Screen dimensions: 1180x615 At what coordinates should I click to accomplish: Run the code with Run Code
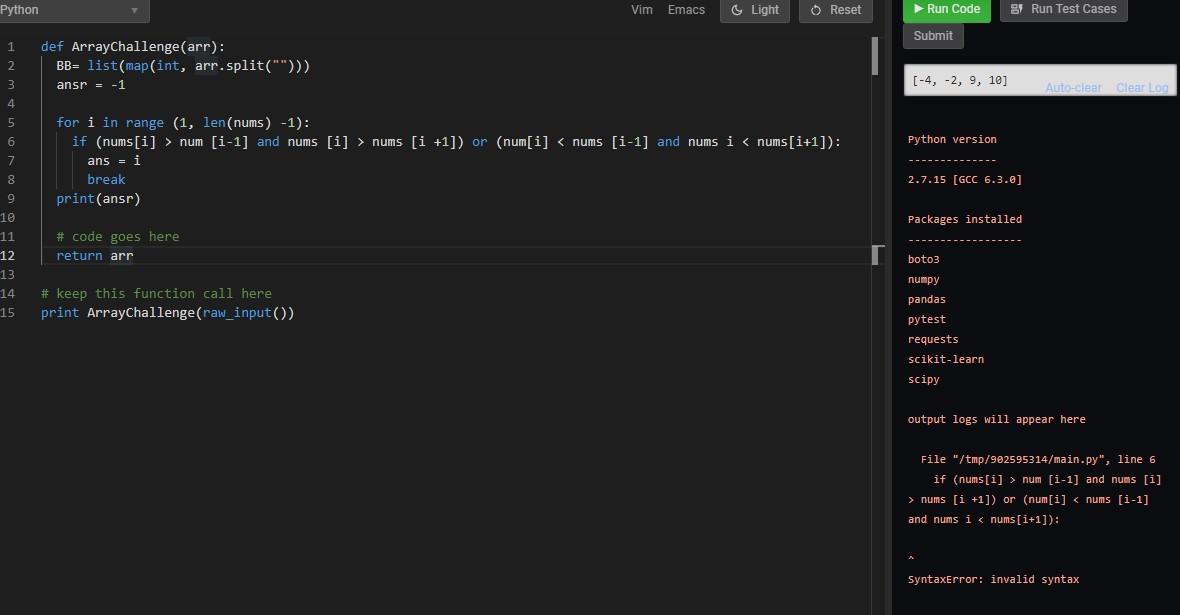pos(946,9)
